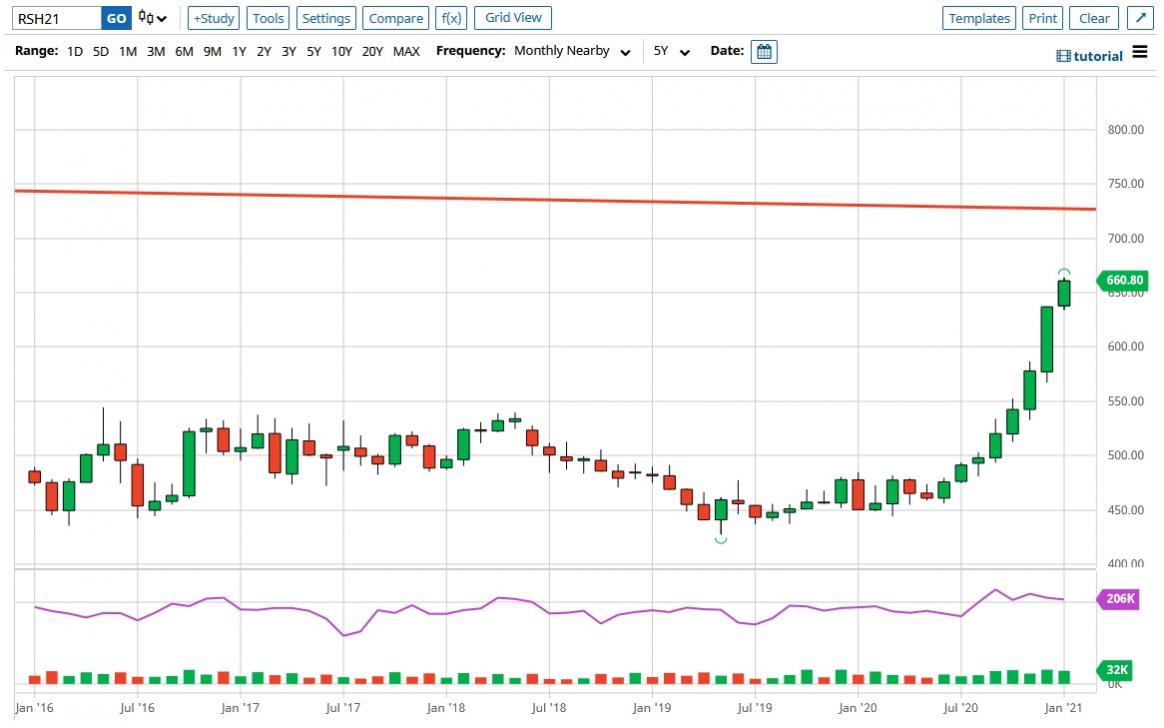Click the pop-out arrow icon

point(1140,18)
